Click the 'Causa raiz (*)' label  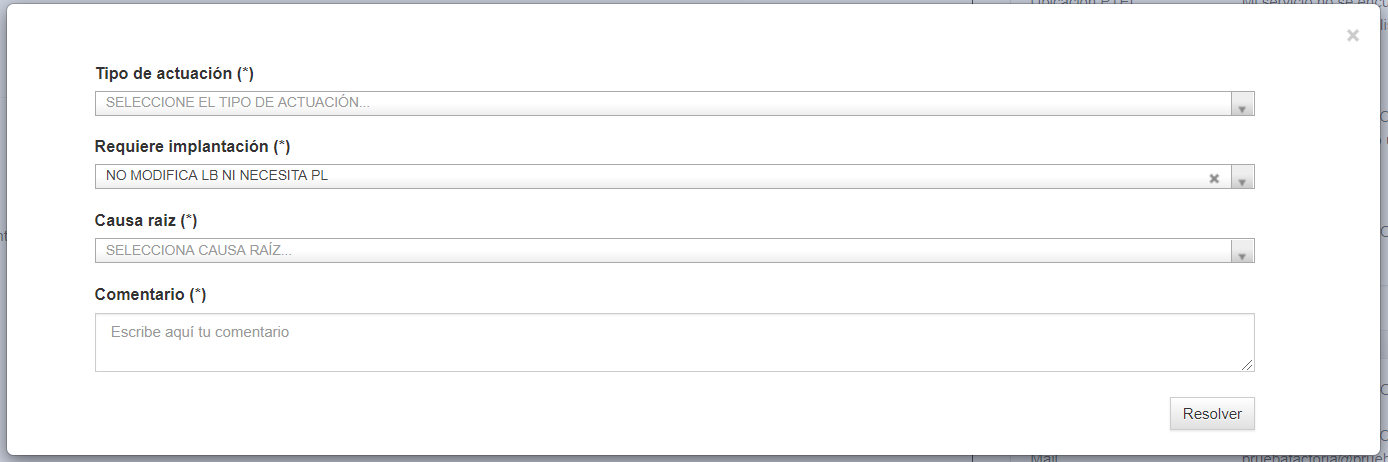pos(146,220)
